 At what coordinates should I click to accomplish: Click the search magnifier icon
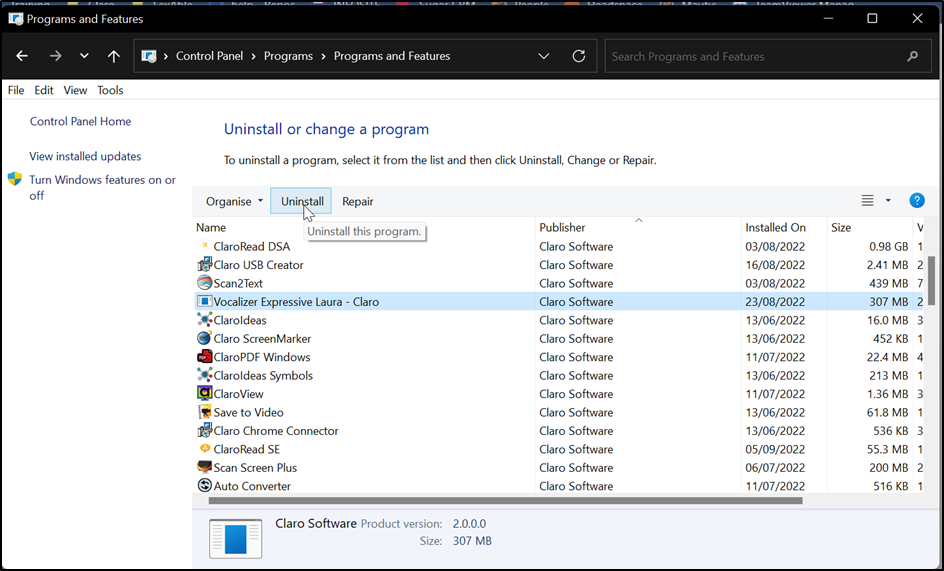[913, 56]
